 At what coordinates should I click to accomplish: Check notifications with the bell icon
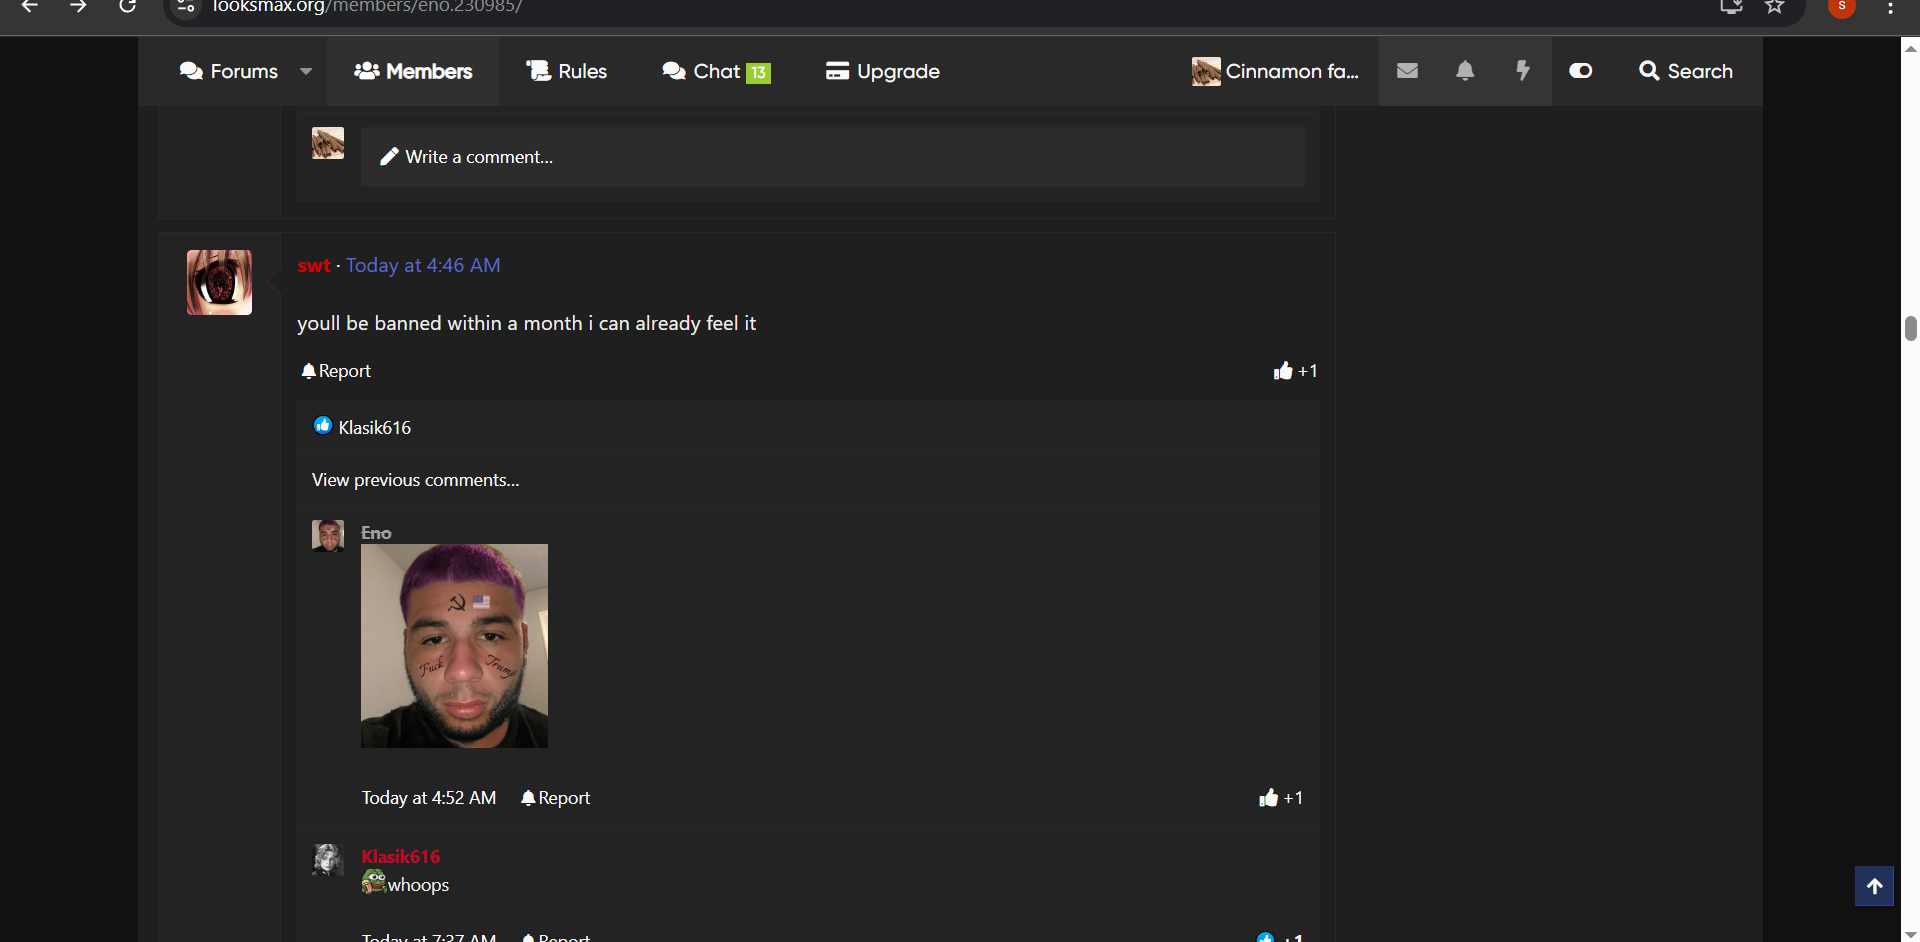click(x=1464, y=70)
